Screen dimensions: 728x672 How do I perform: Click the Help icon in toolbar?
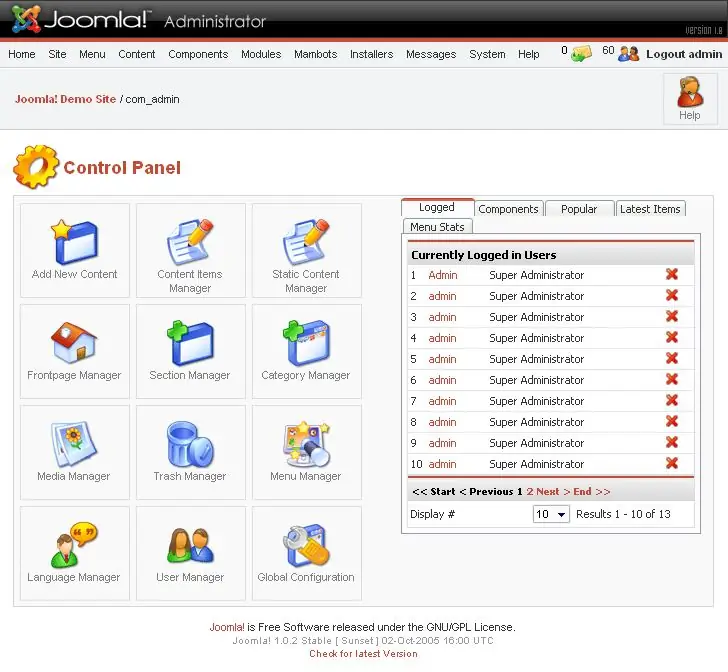(x=690, y=98)
